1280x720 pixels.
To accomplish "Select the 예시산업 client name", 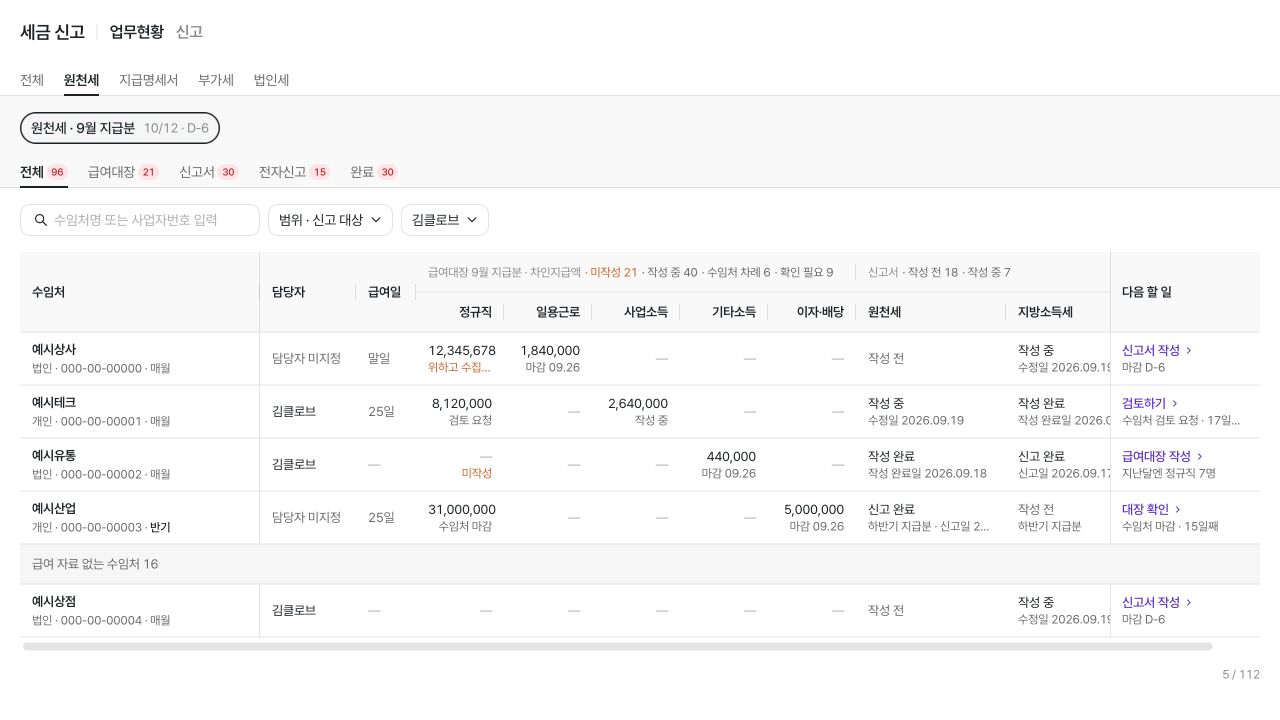I will click(x=54, y=509).
